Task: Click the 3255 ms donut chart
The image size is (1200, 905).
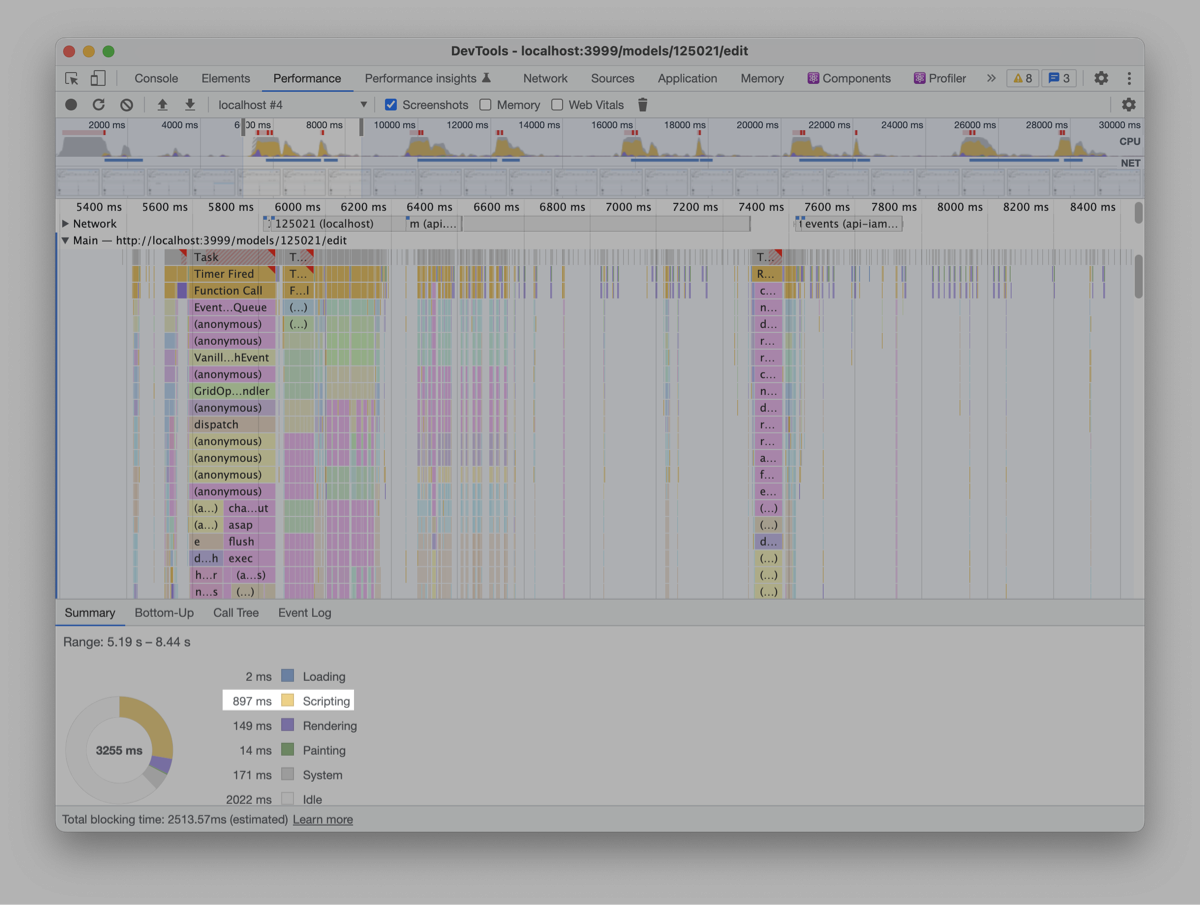Action: 119,750
